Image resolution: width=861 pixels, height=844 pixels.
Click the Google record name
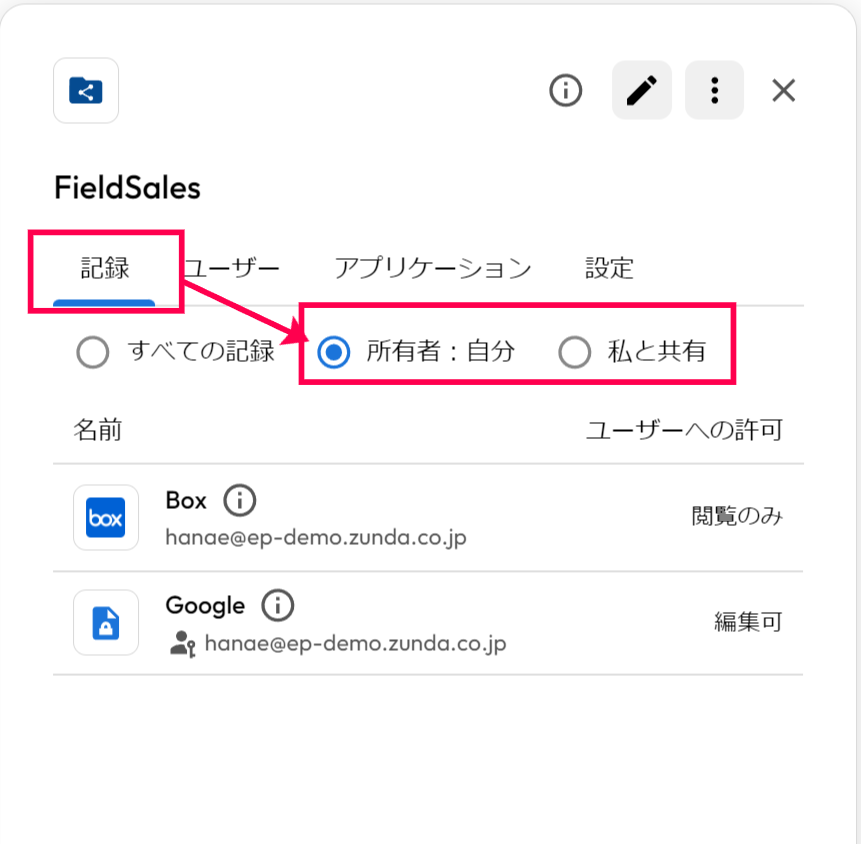pyautogui.click(x=205, y=606)
